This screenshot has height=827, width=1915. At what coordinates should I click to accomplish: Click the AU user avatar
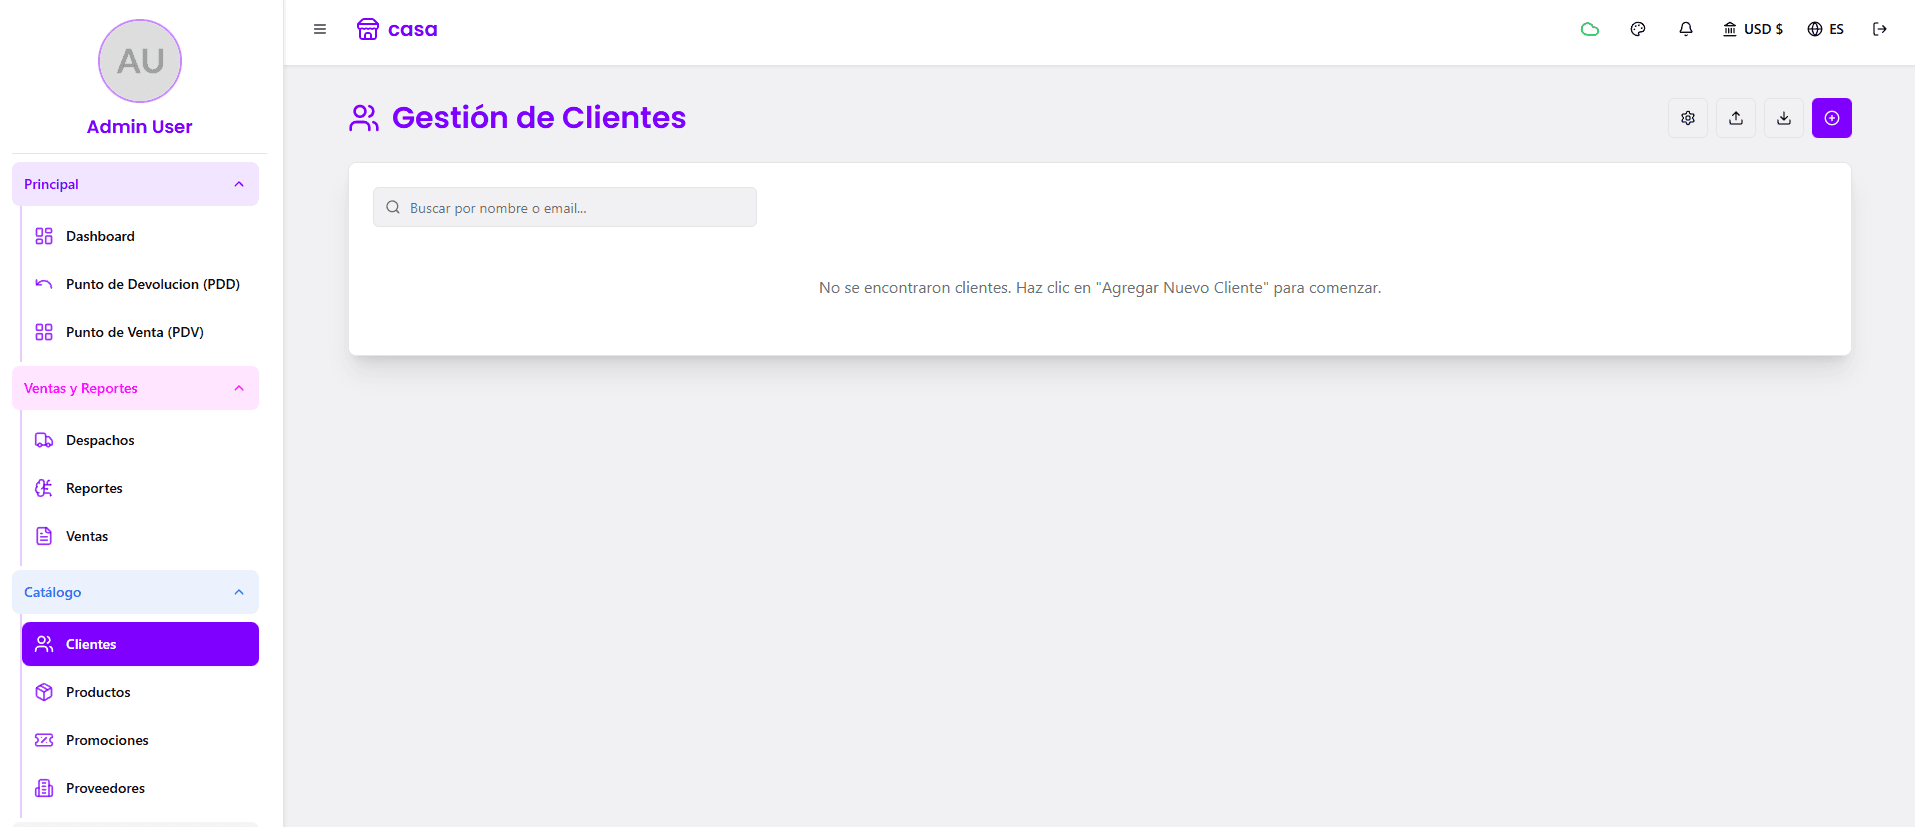[x=140, y=61]
